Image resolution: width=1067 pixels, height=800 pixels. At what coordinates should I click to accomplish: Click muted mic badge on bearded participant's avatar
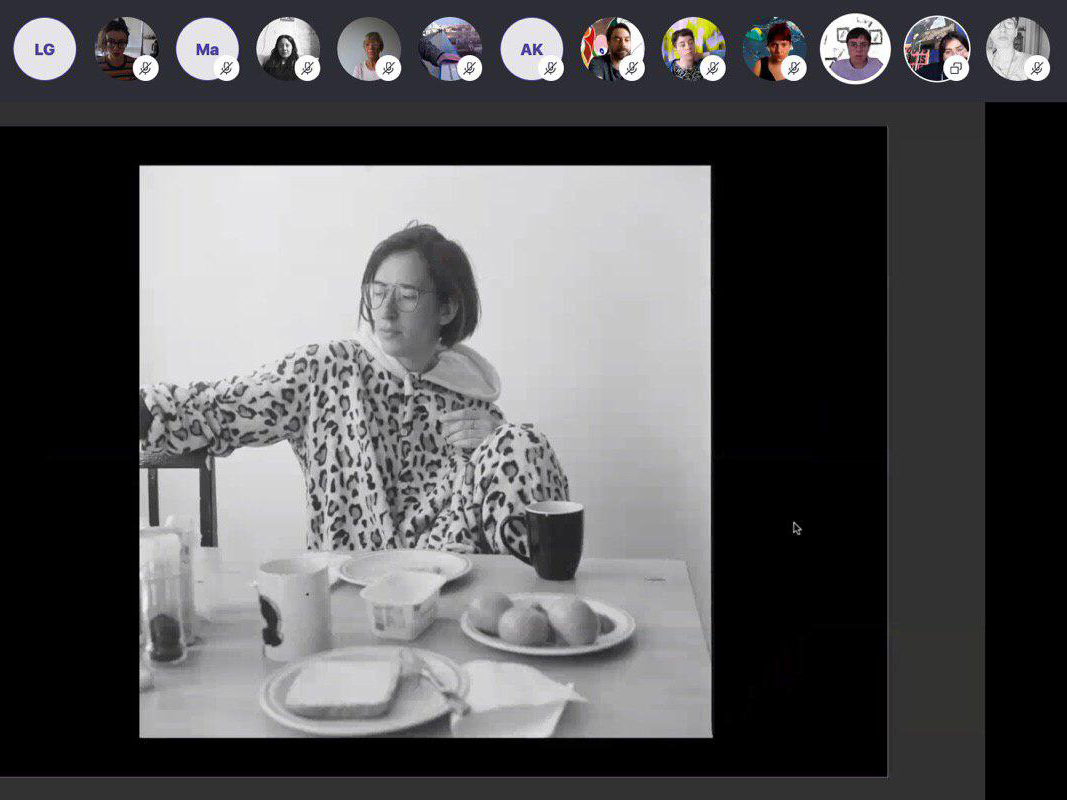[632, 68]
